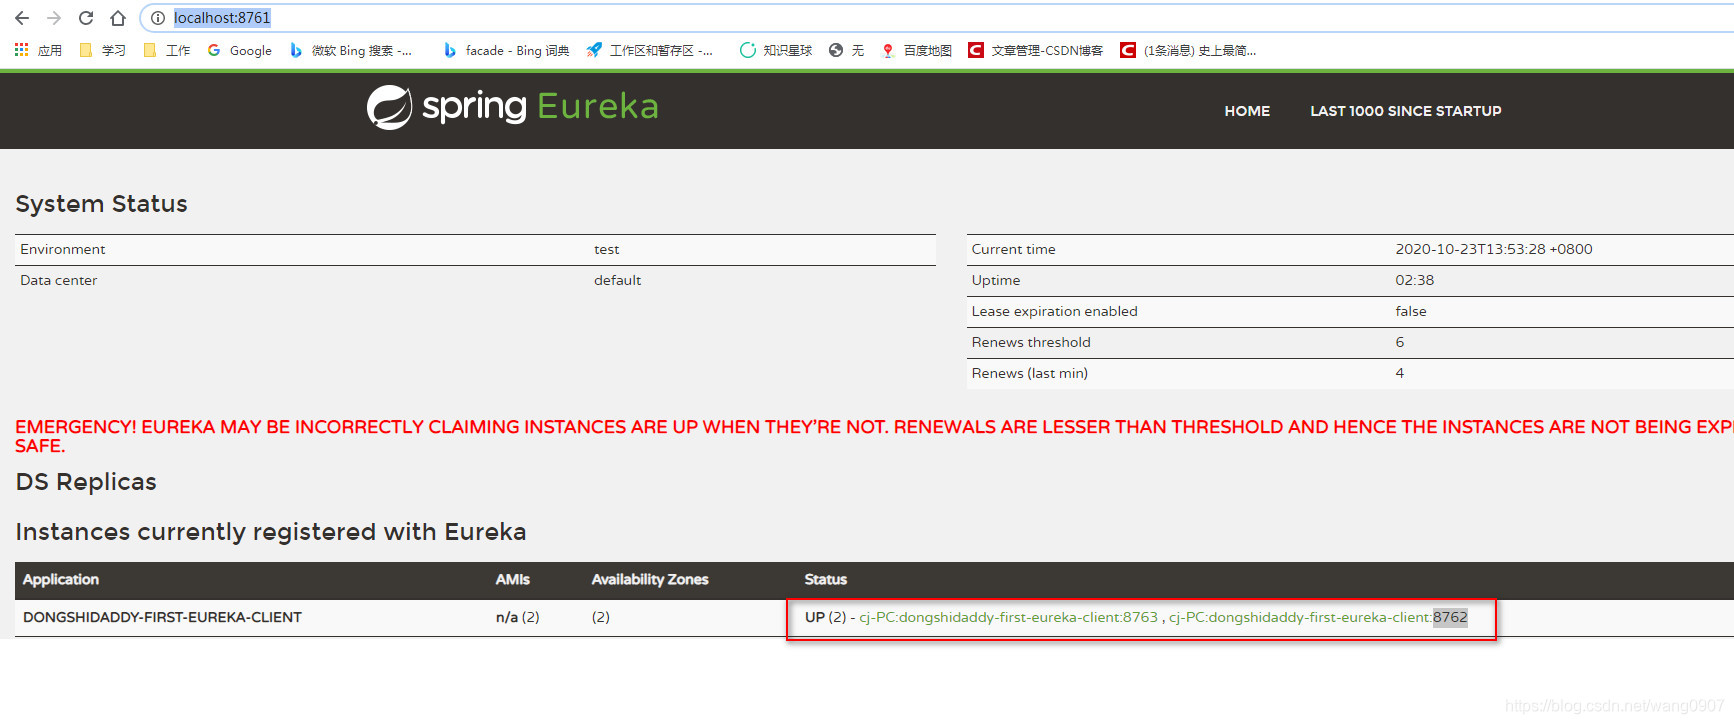Click the environment value test
1734x724 pixels.
(607, 249)
